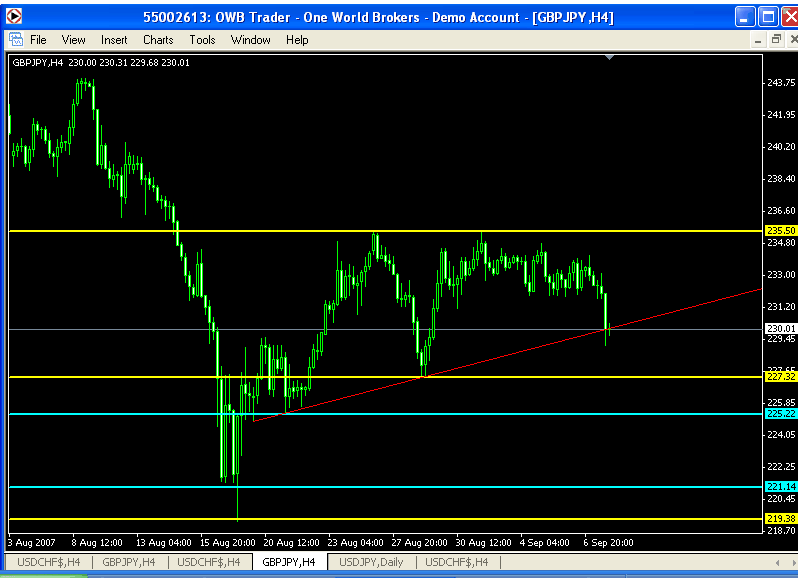
Task: Click the 4 Sep 04:00 time label
Action: click(x=545, y=542)
